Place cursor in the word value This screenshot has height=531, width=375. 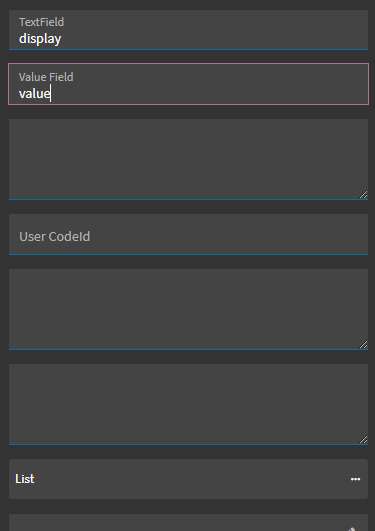click(x=34, y=93)
